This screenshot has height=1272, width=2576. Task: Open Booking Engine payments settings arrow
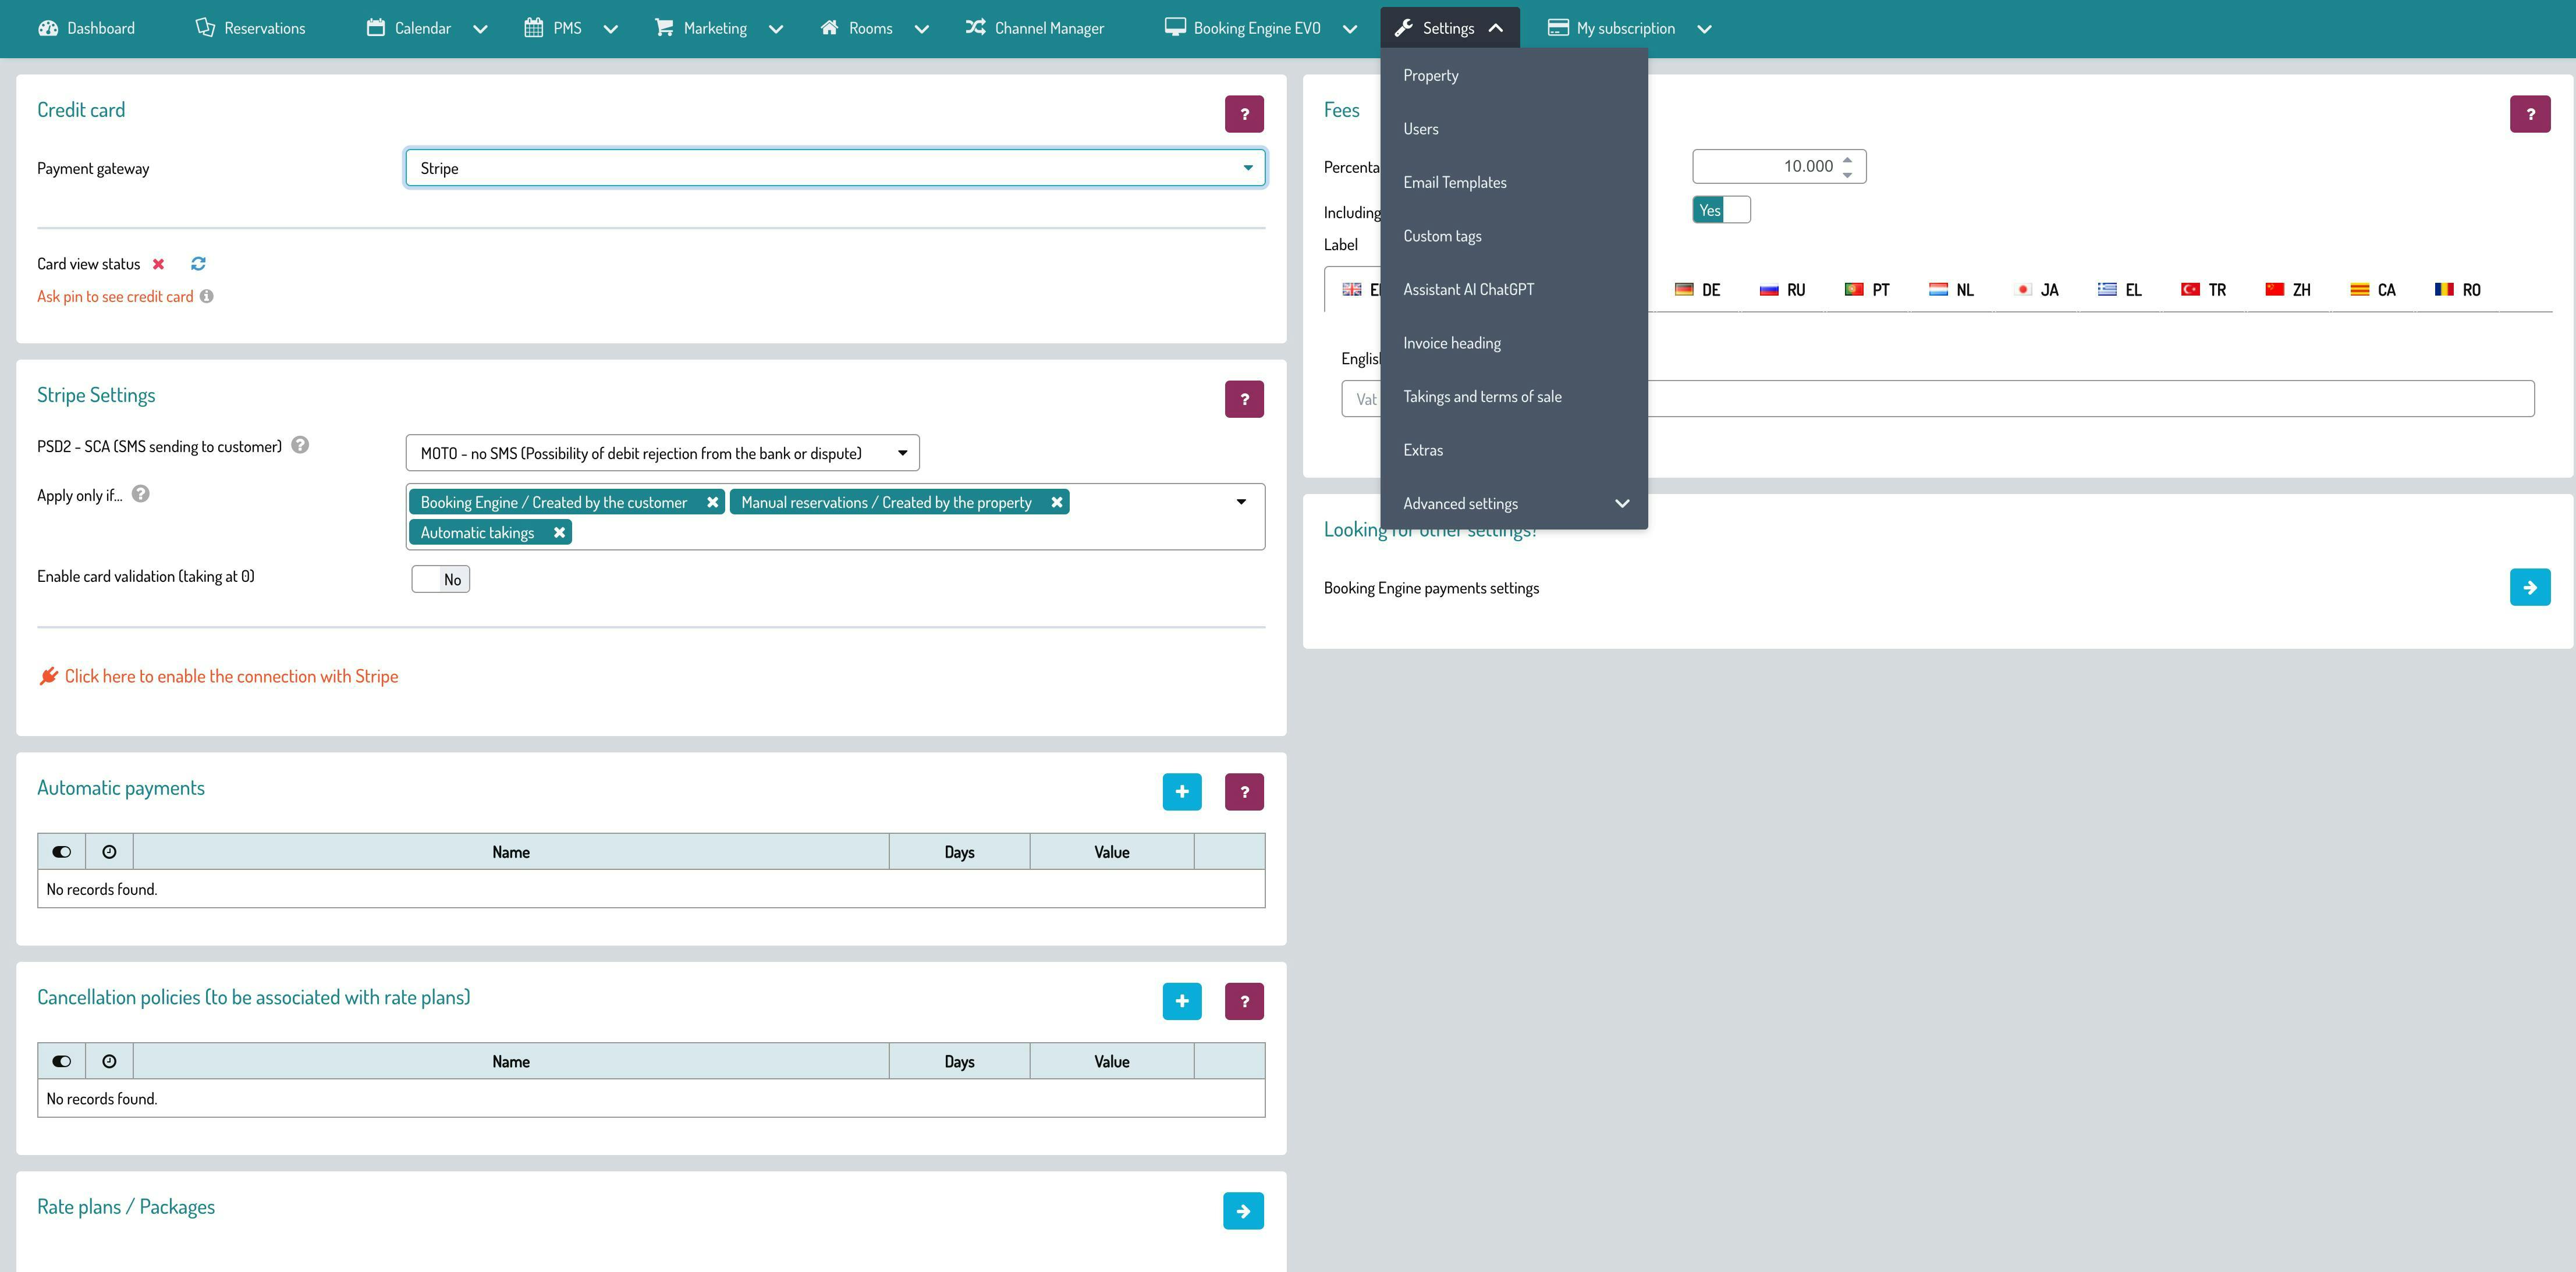[x=2529, y=588]
